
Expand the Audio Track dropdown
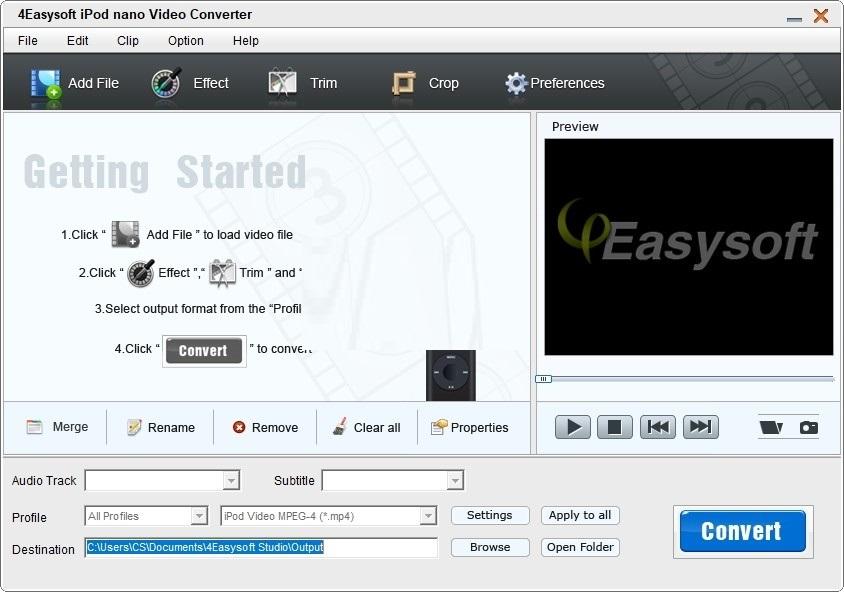(x=231, y=481)
